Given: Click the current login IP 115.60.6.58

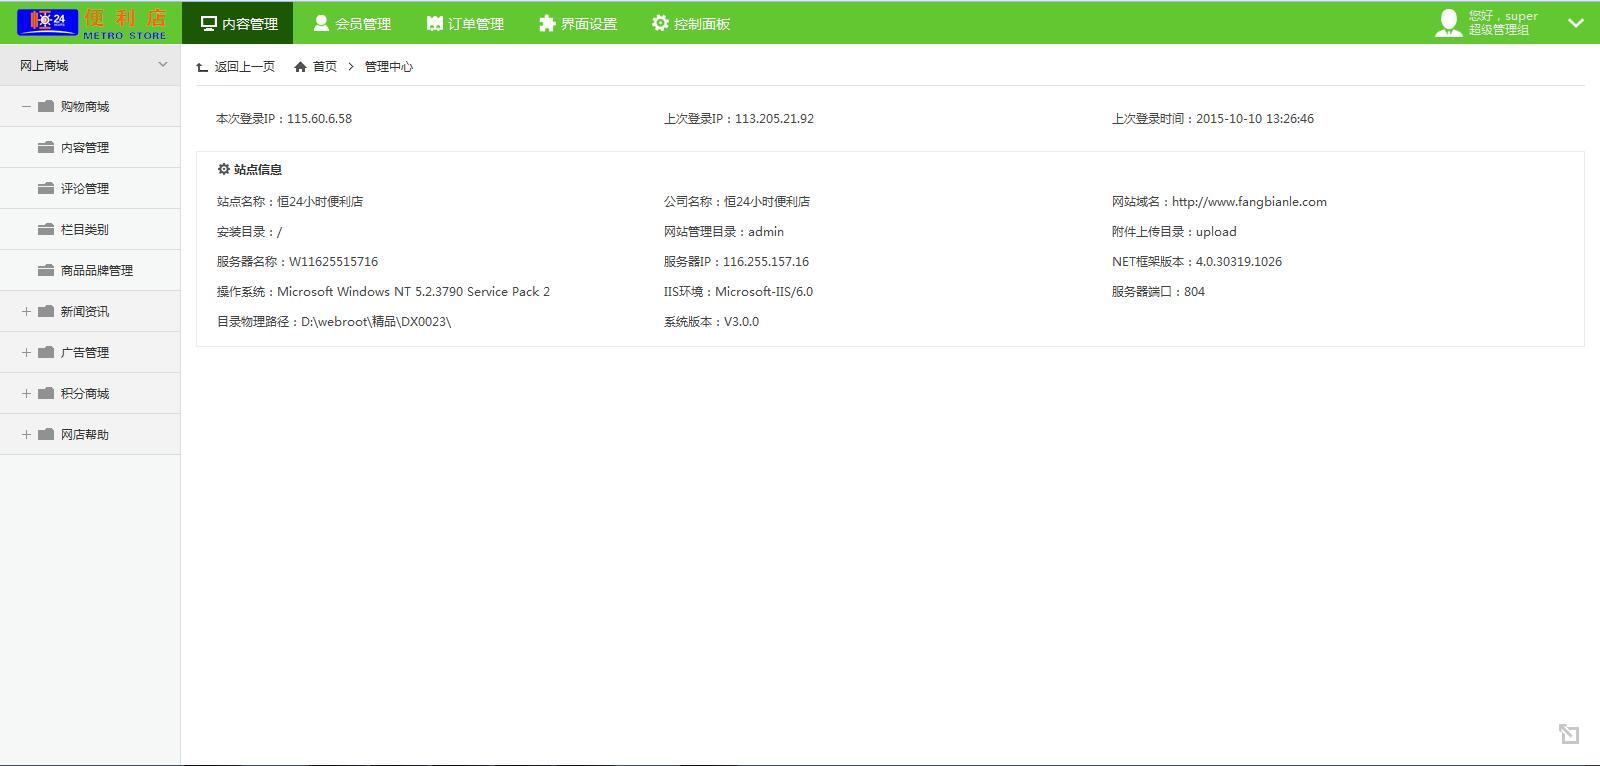Looking at the screenshot, I should (319, 118).
